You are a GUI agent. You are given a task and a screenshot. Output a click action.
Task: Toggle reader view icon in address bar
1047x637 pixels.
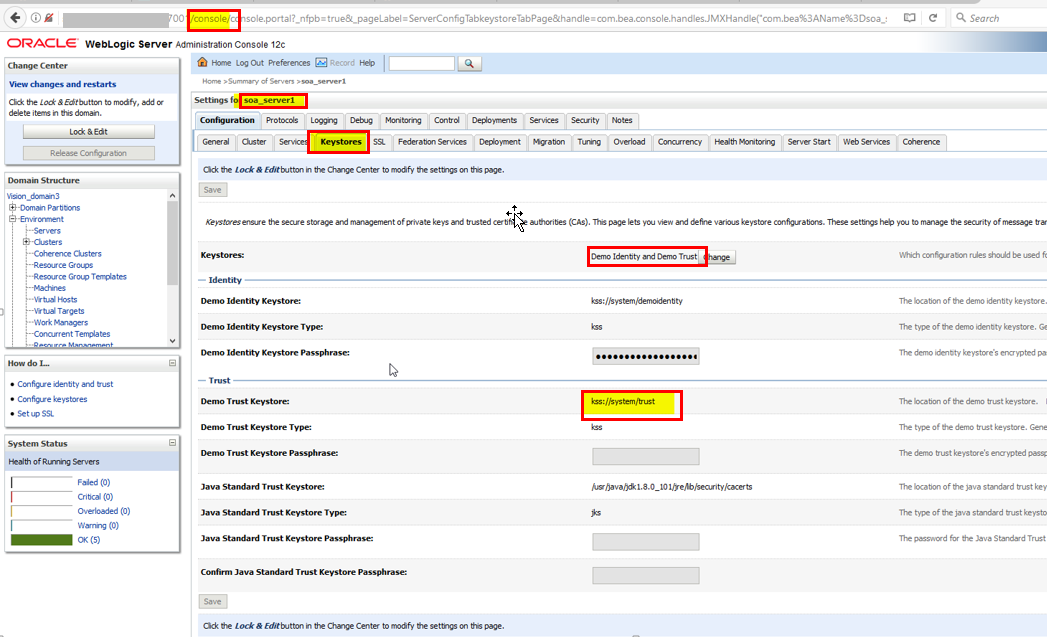[x=909, y=18]
